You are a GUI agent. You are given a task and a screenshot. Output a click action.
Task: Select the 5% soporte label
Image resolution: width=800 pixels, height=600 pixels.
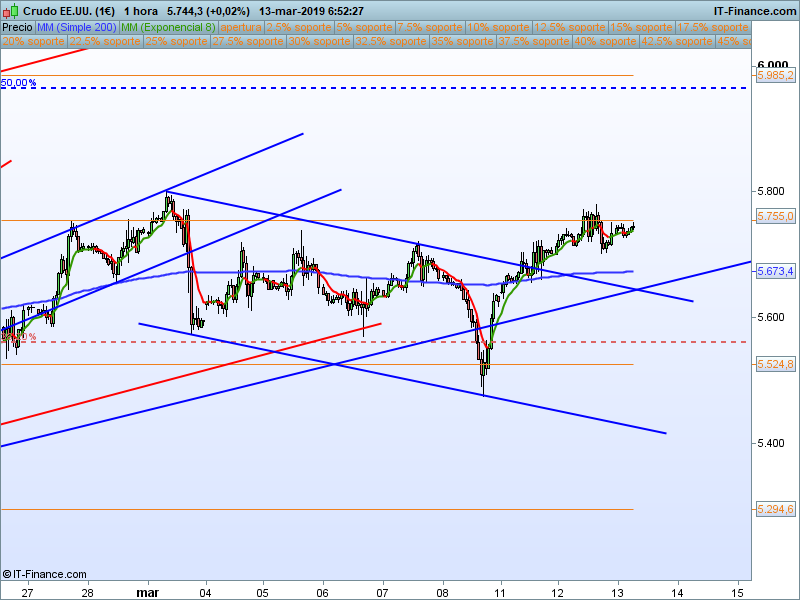pyautogui.click(x=364, y=27)
